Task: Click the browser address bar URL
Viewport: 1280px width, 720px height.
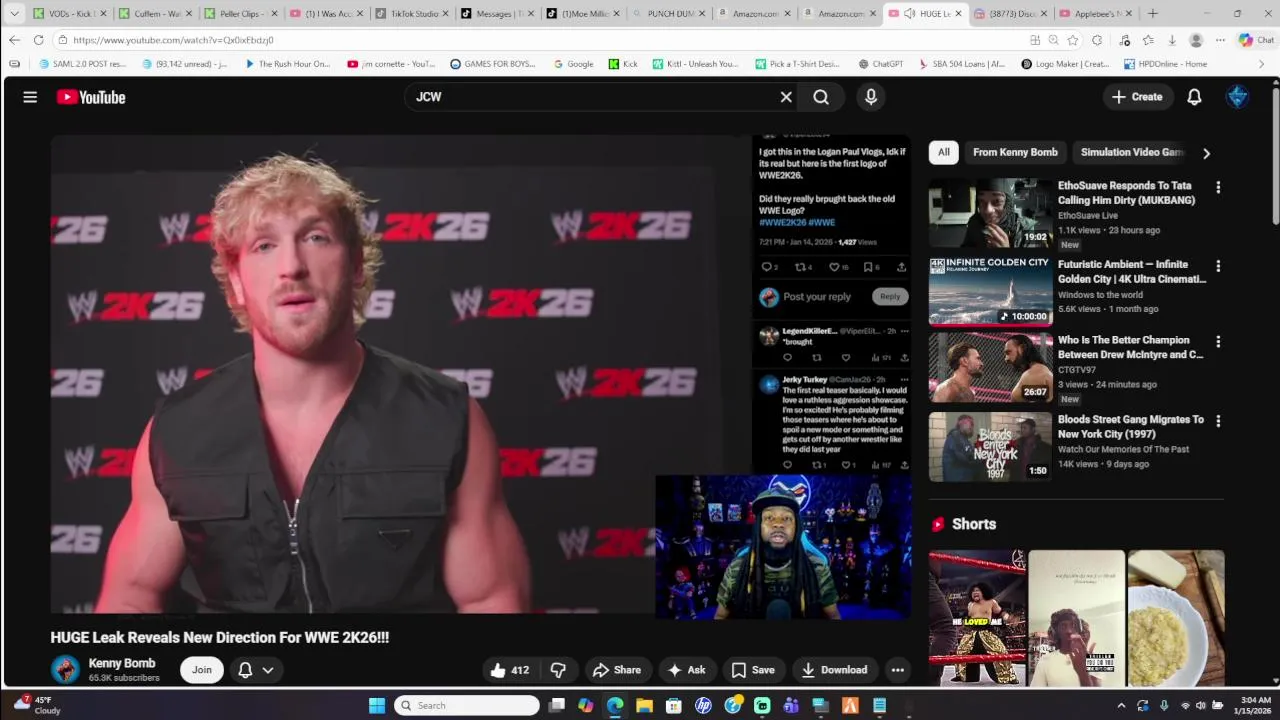Action: [x=173, y=40]
